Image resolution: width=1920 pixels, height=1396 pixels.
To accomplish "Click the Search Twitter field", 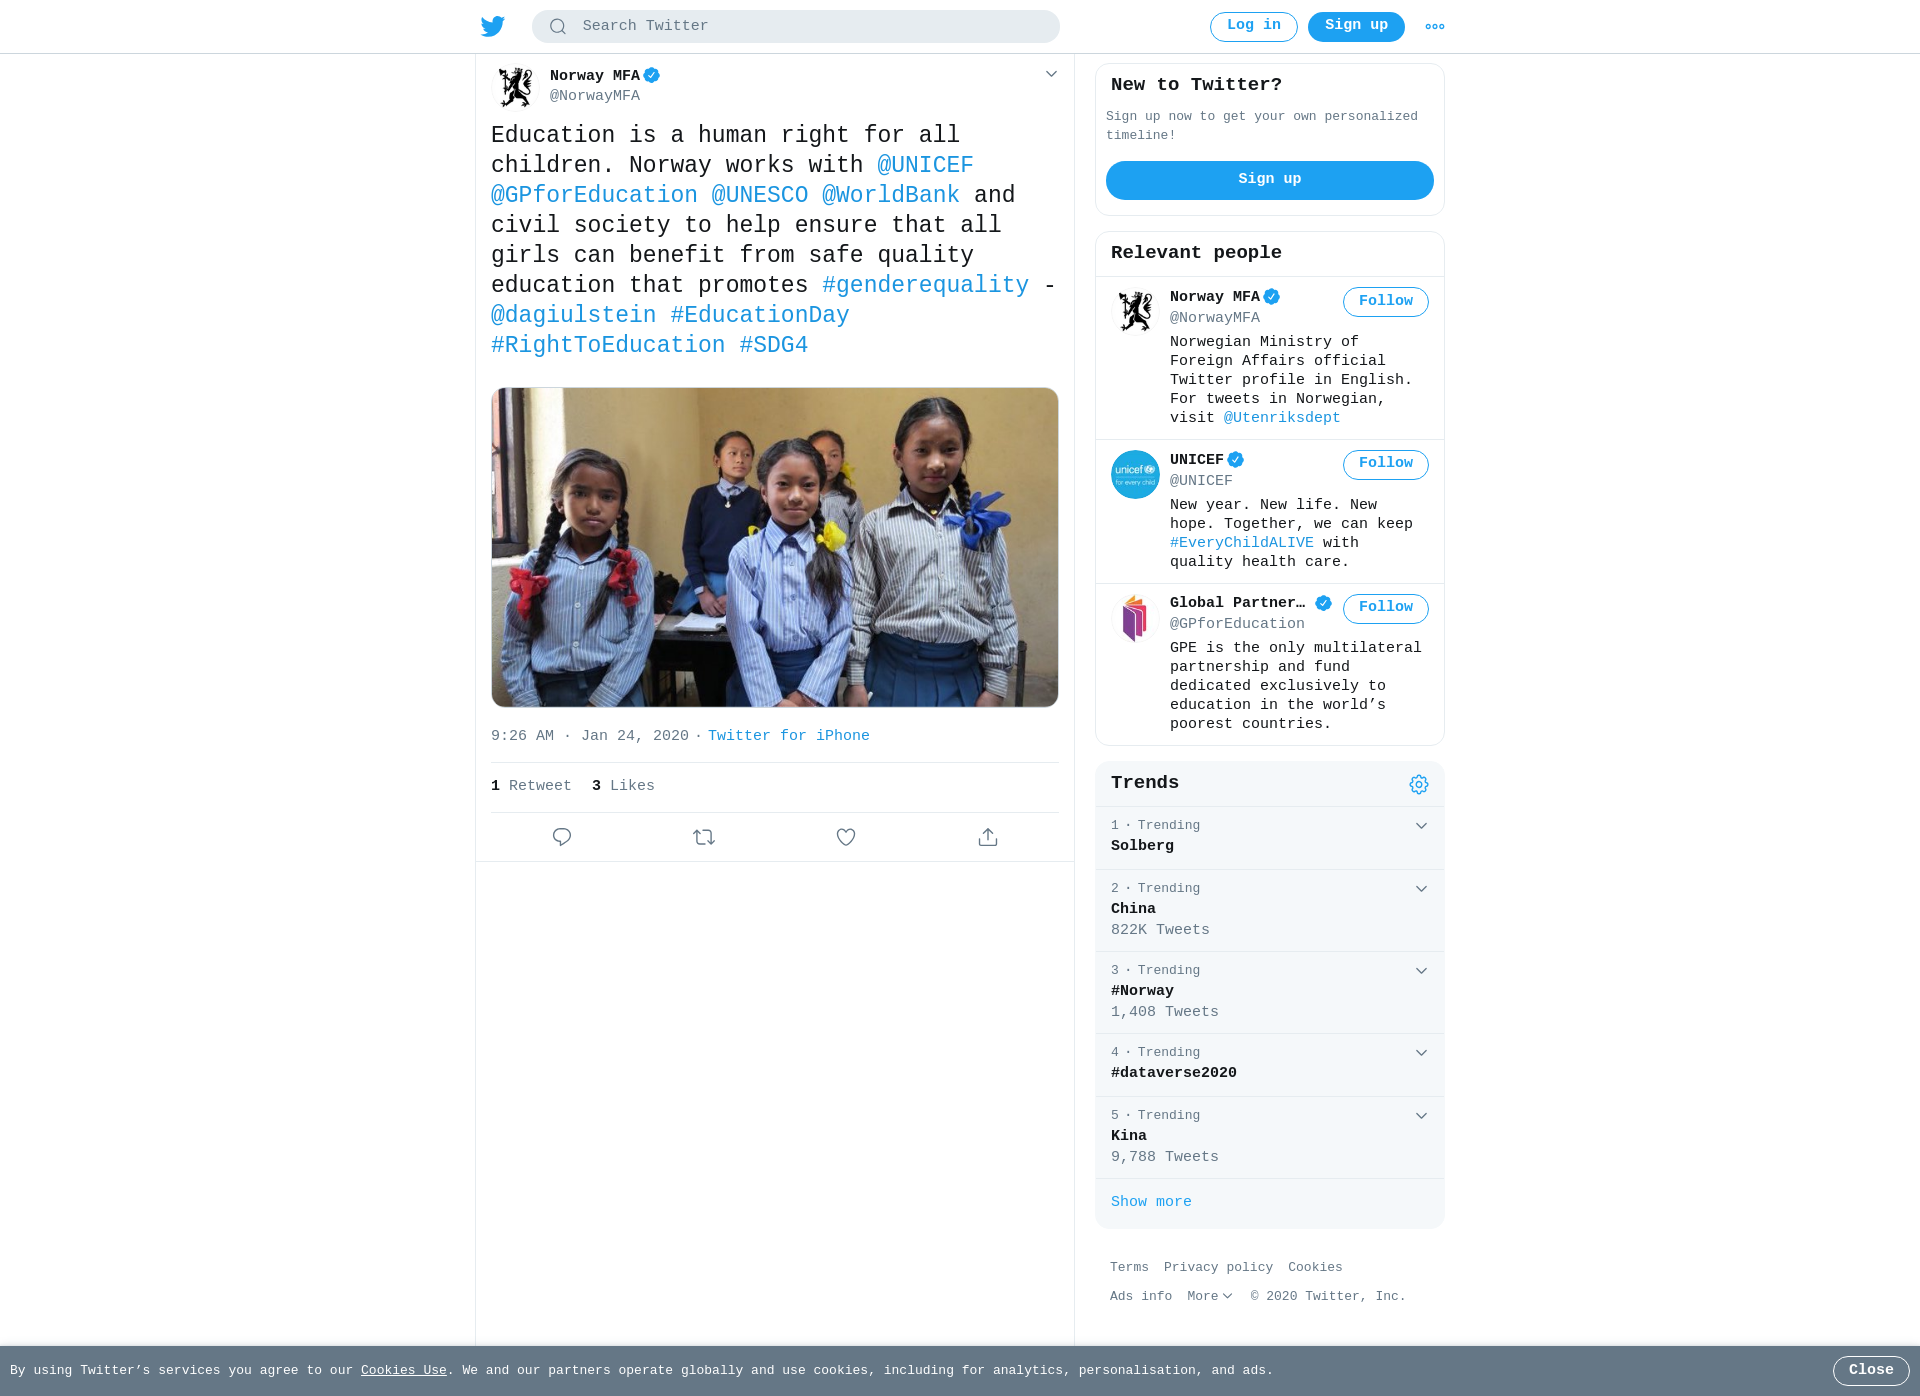I will (x=796, y=27).
